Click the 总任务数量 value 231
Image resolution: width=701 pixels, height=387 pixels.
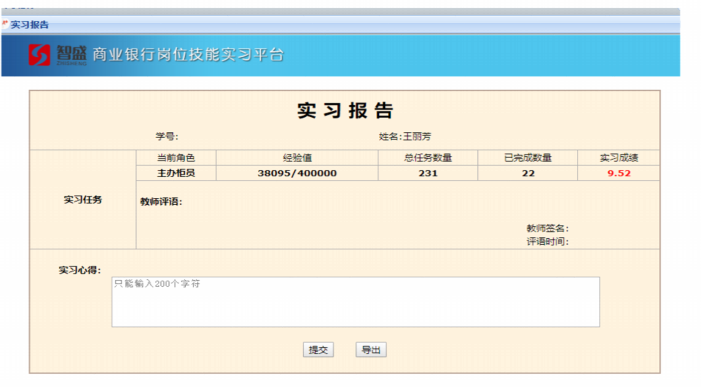428,173
